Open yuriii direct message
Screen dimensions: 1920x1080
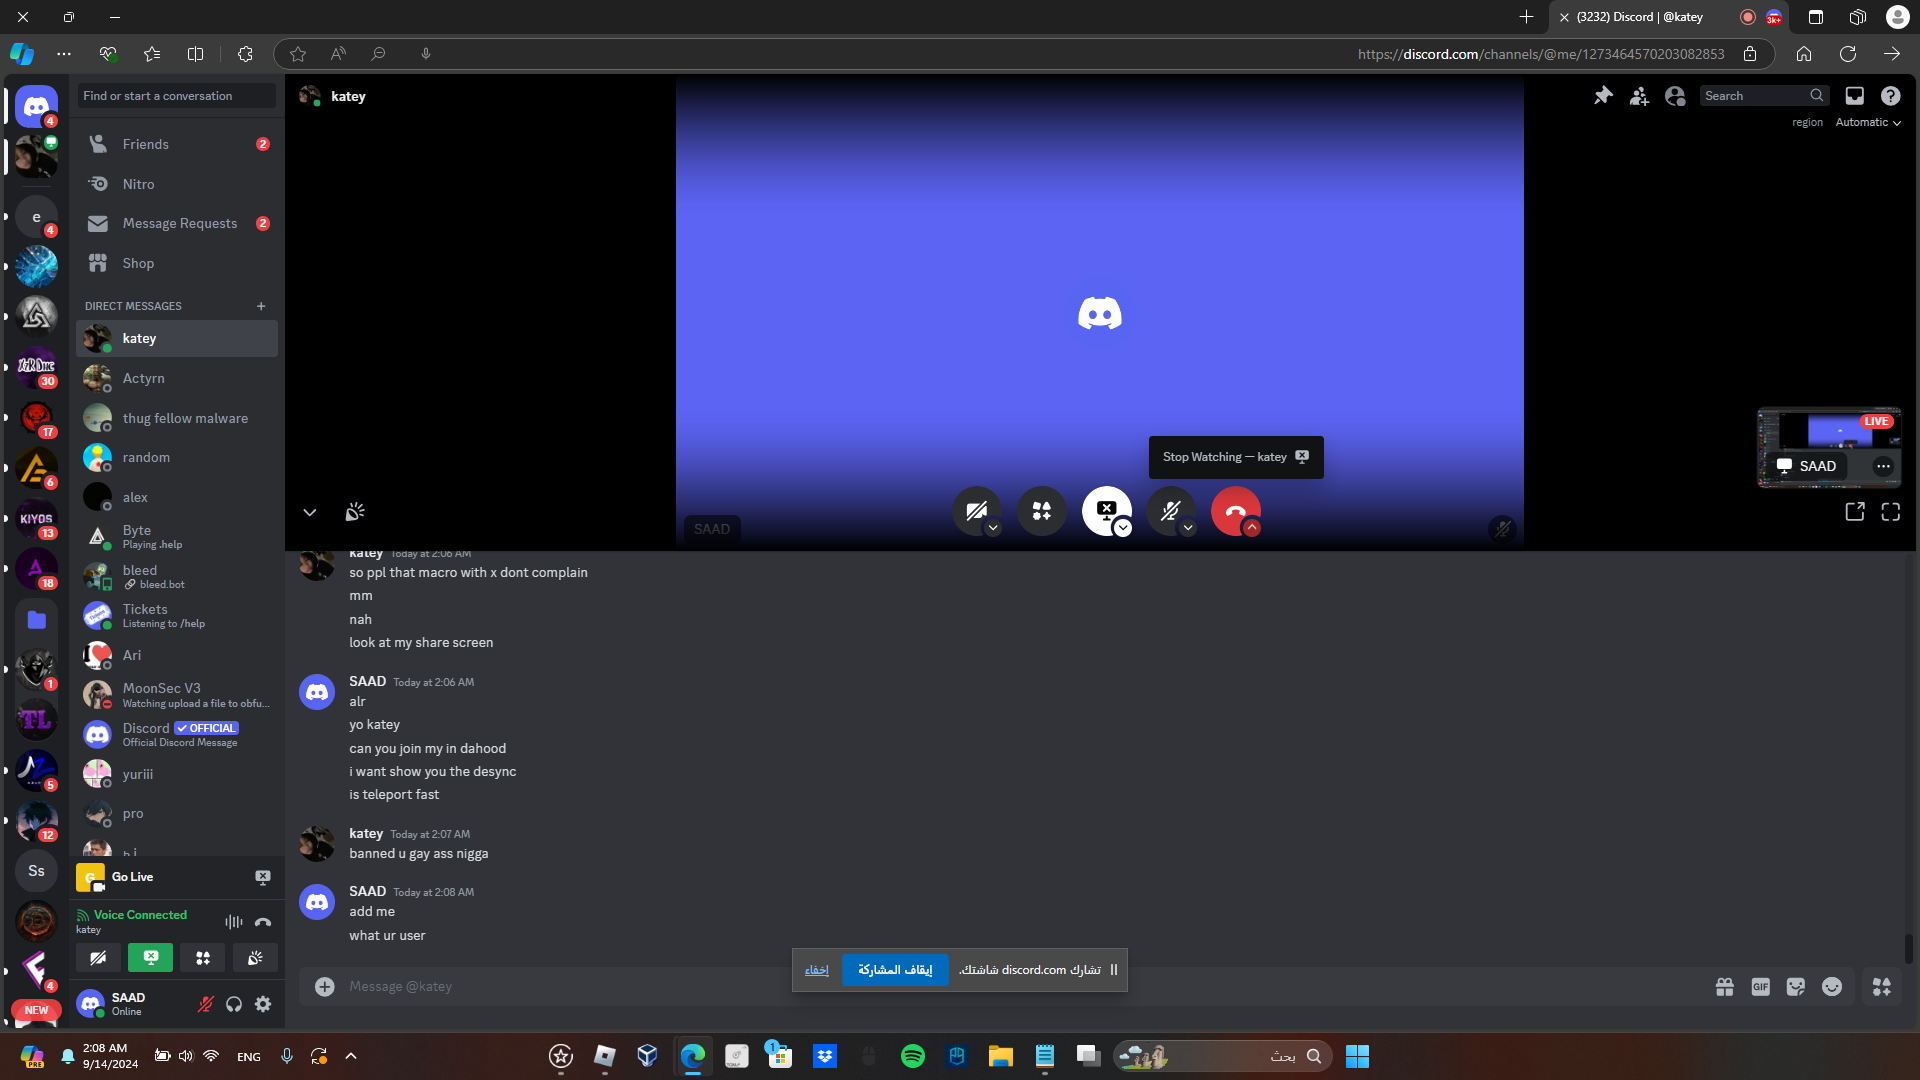[x=177, y=774]
